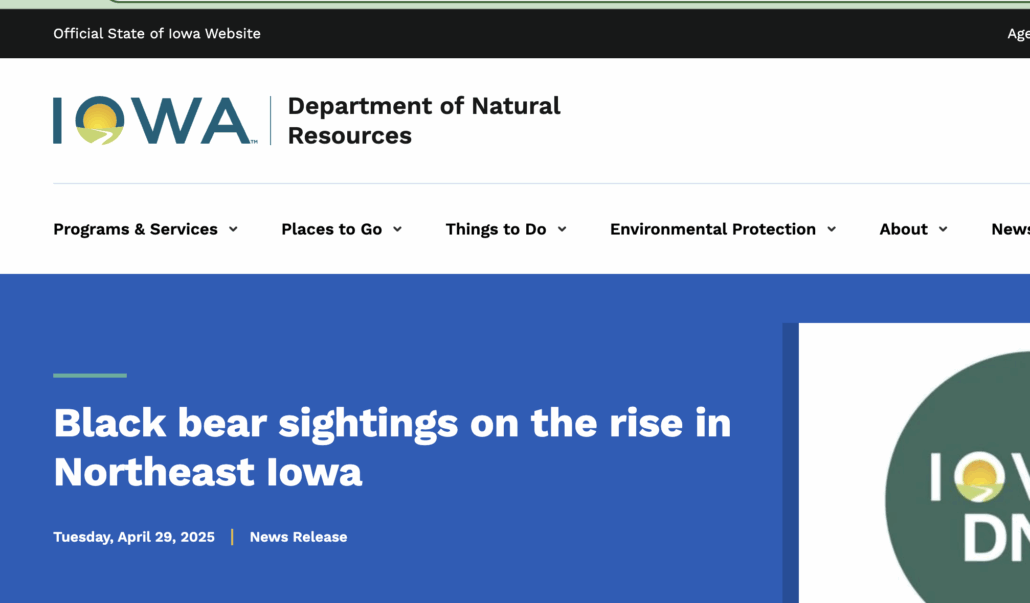Click the Iowa logo in the header
This screenshot has height=603, width=1030.
(x=155, y=120)
